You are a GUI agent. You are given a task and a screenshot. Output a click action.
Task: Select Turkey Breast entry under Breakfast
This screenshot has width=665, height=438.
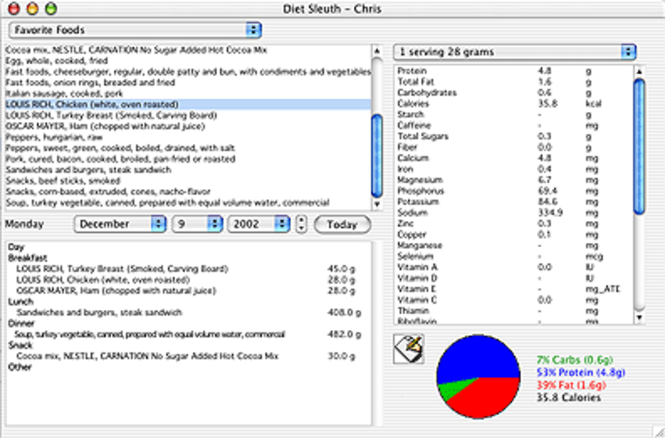189,269
